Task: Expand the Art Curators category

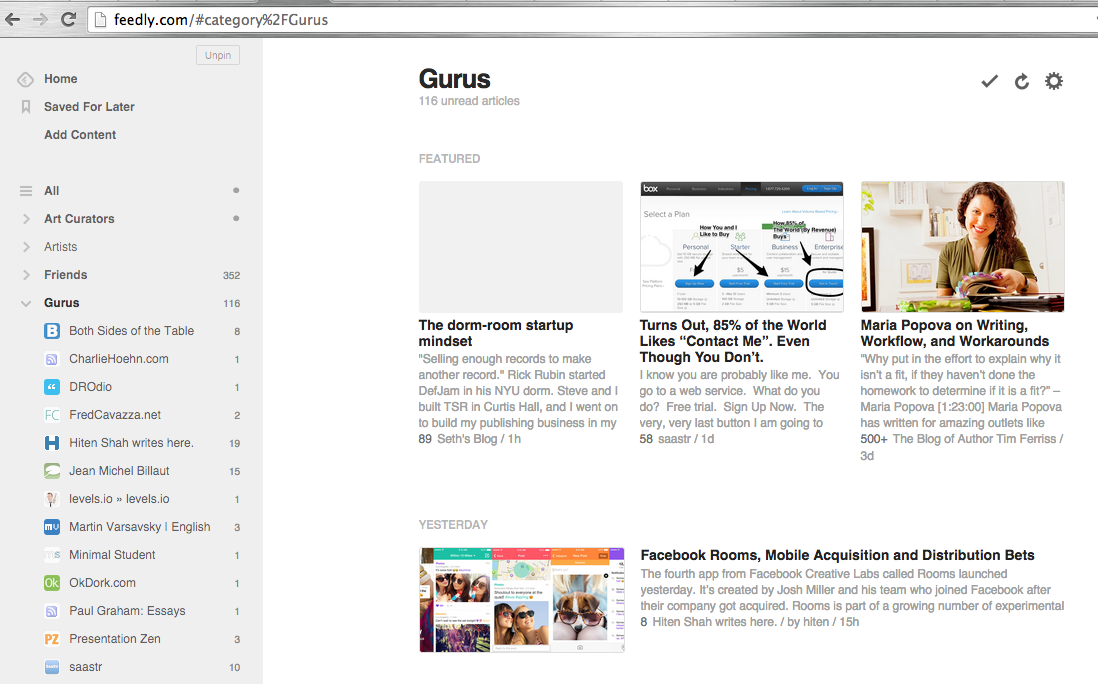Action: tap(24, 218)
